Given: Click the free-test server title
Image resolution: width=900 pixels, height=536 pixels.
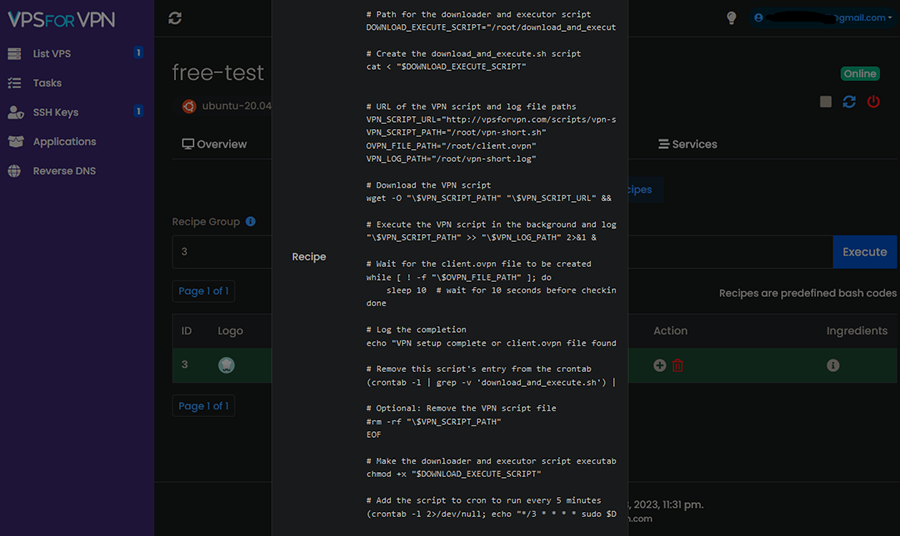Looking at the screenshot, I should [218, 72].
